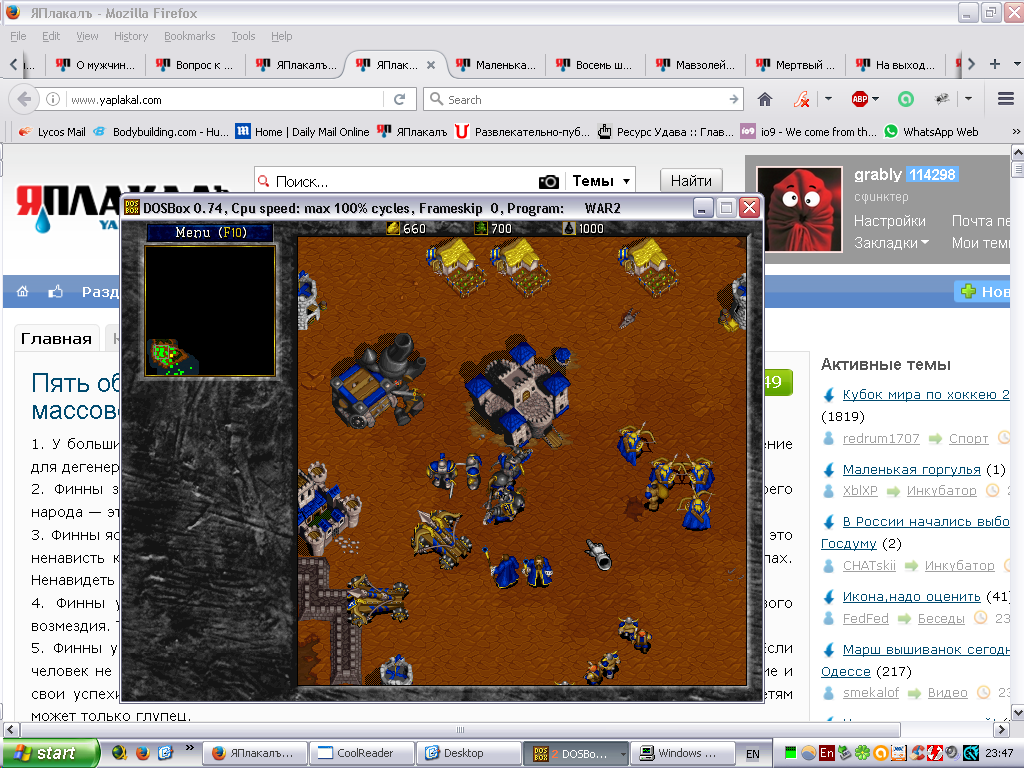Open a new tab with plus button

pos(995,64)
